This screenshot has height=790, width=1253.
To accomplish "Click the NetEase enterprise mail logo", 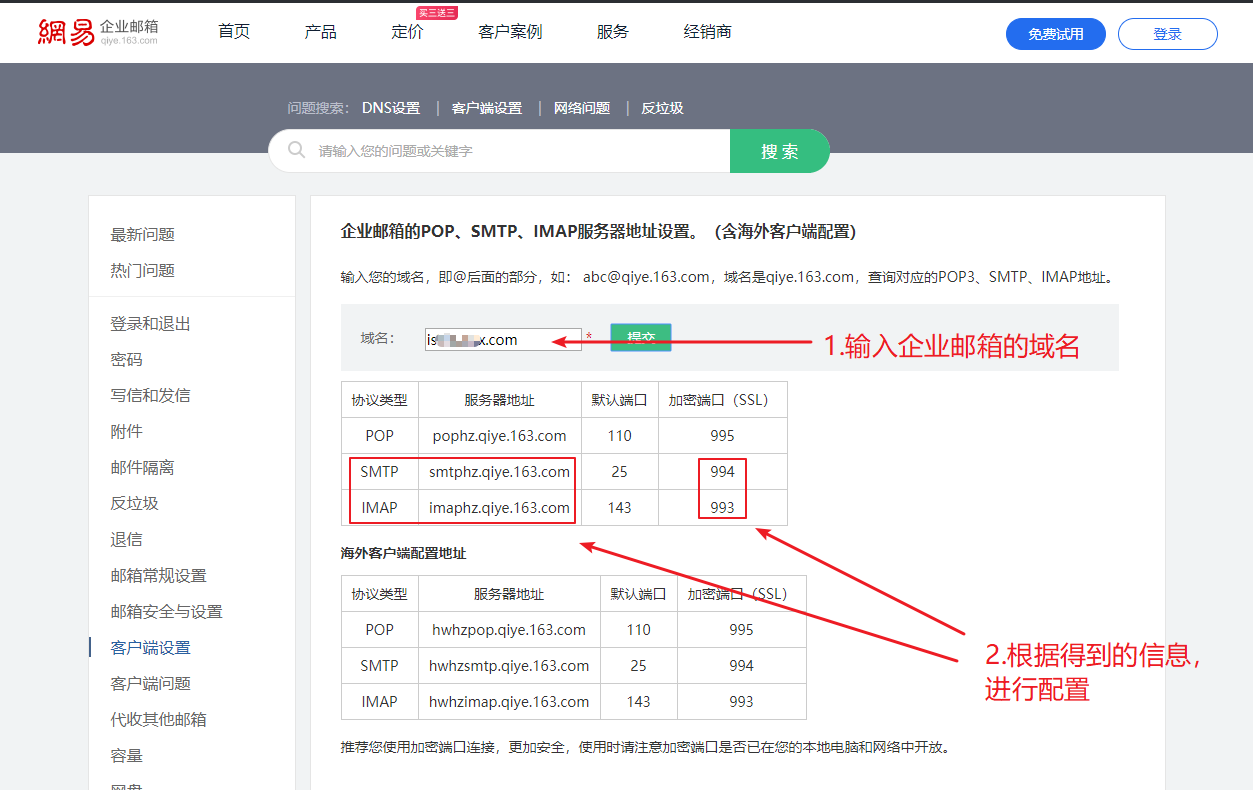I will 97,32.
